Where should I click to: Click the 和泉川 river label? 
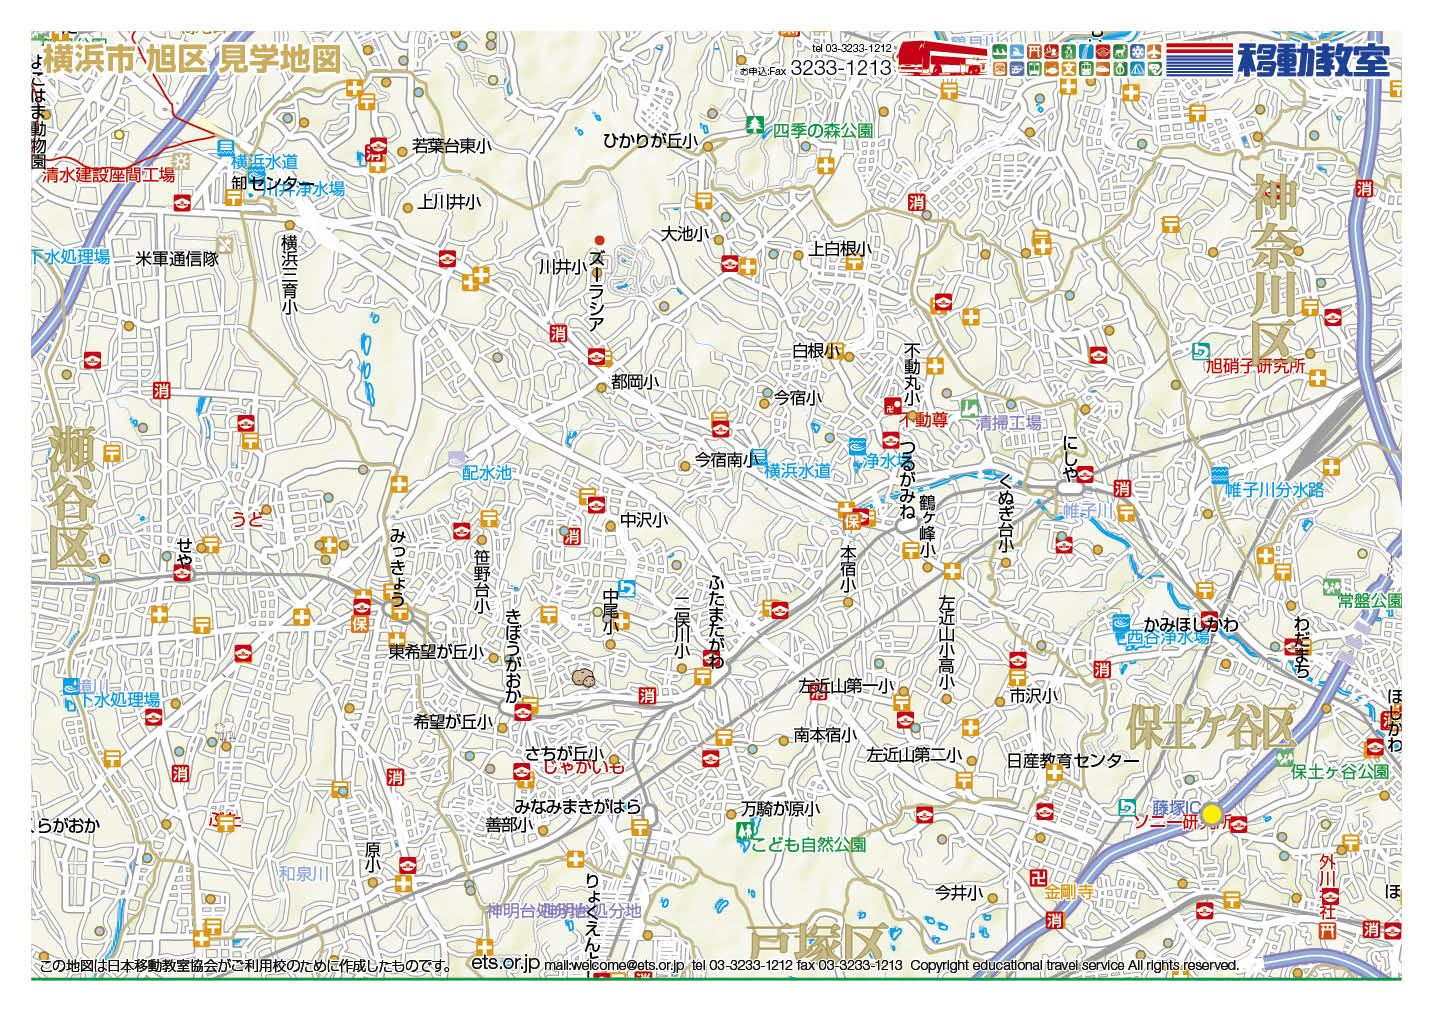click(x=303, y=874)
